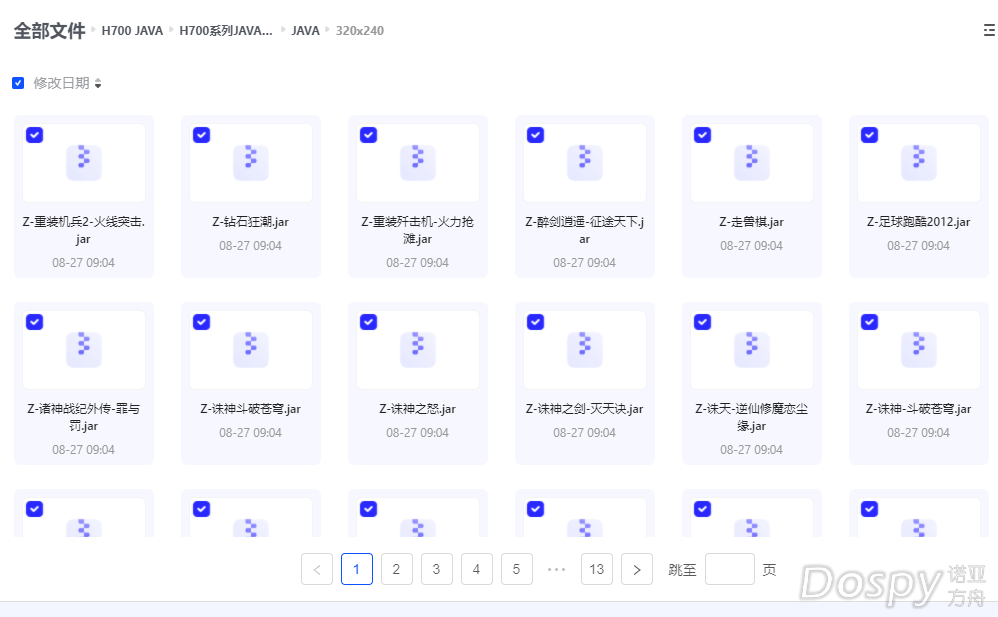Navigate to H700系列JAVA... breadcrumb folder
This screenshot has width=998, height=617.
[x=226, y=31]
